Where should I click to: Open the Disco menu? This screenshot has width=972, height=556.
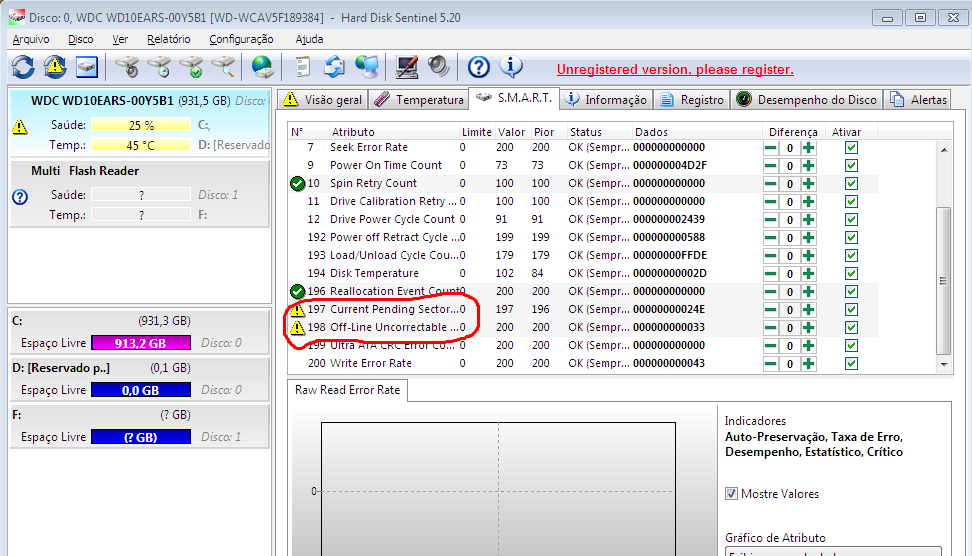click(x=81, y=39)
